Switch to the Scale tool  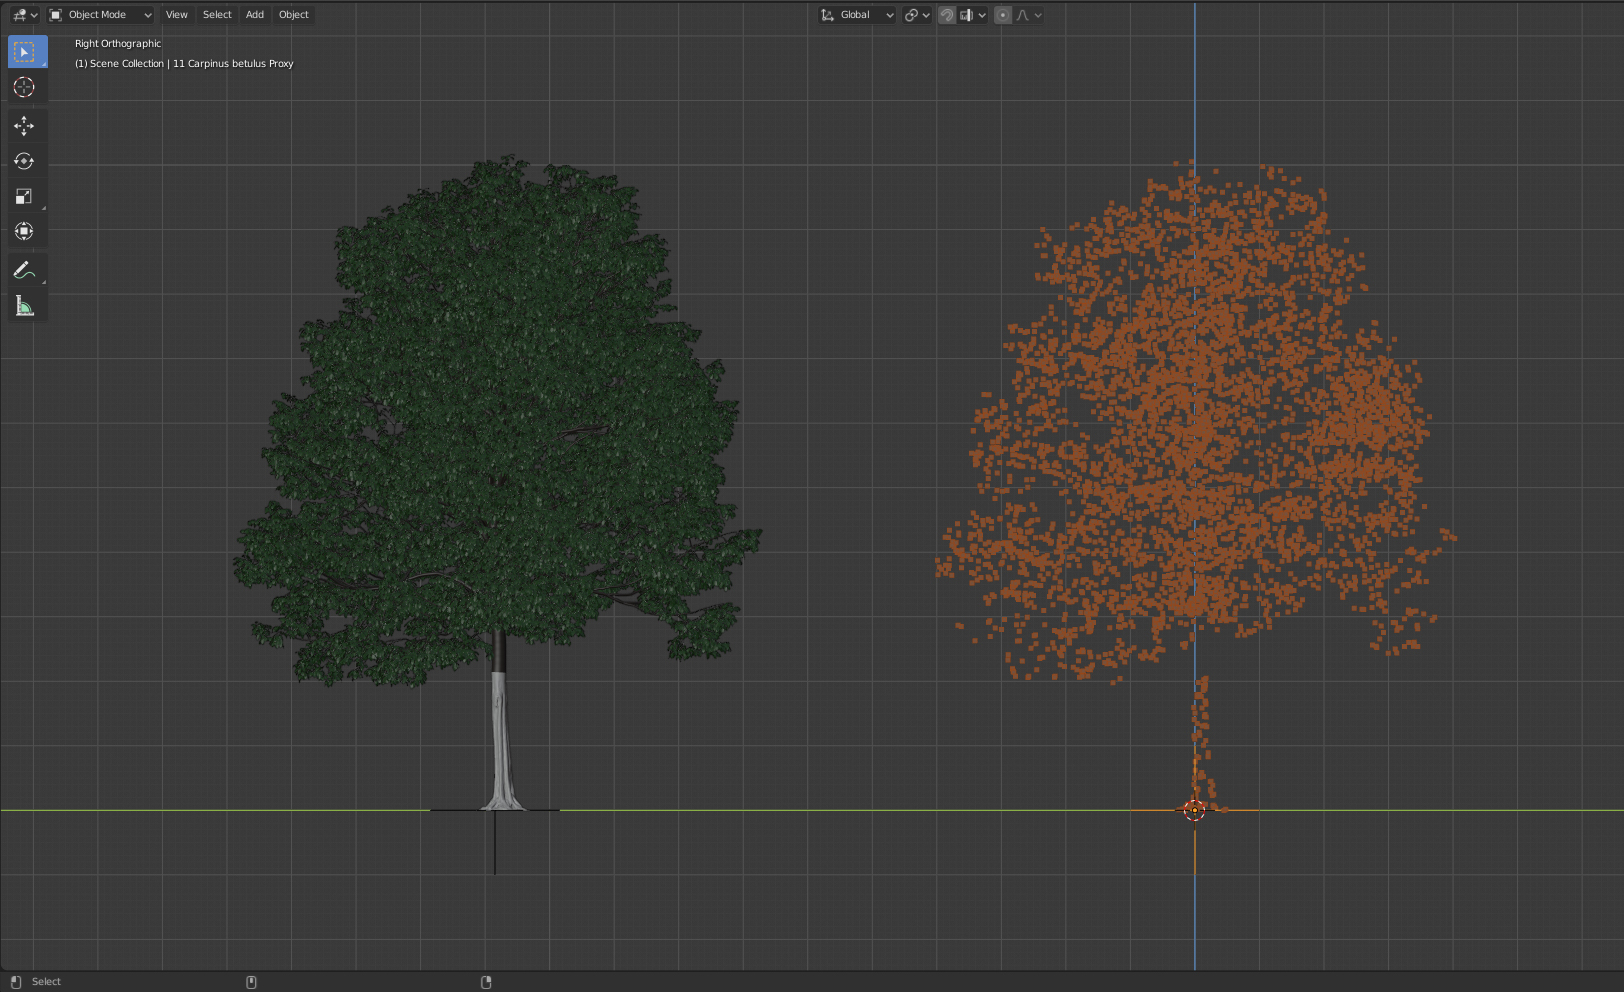click(x=25, y=196)
